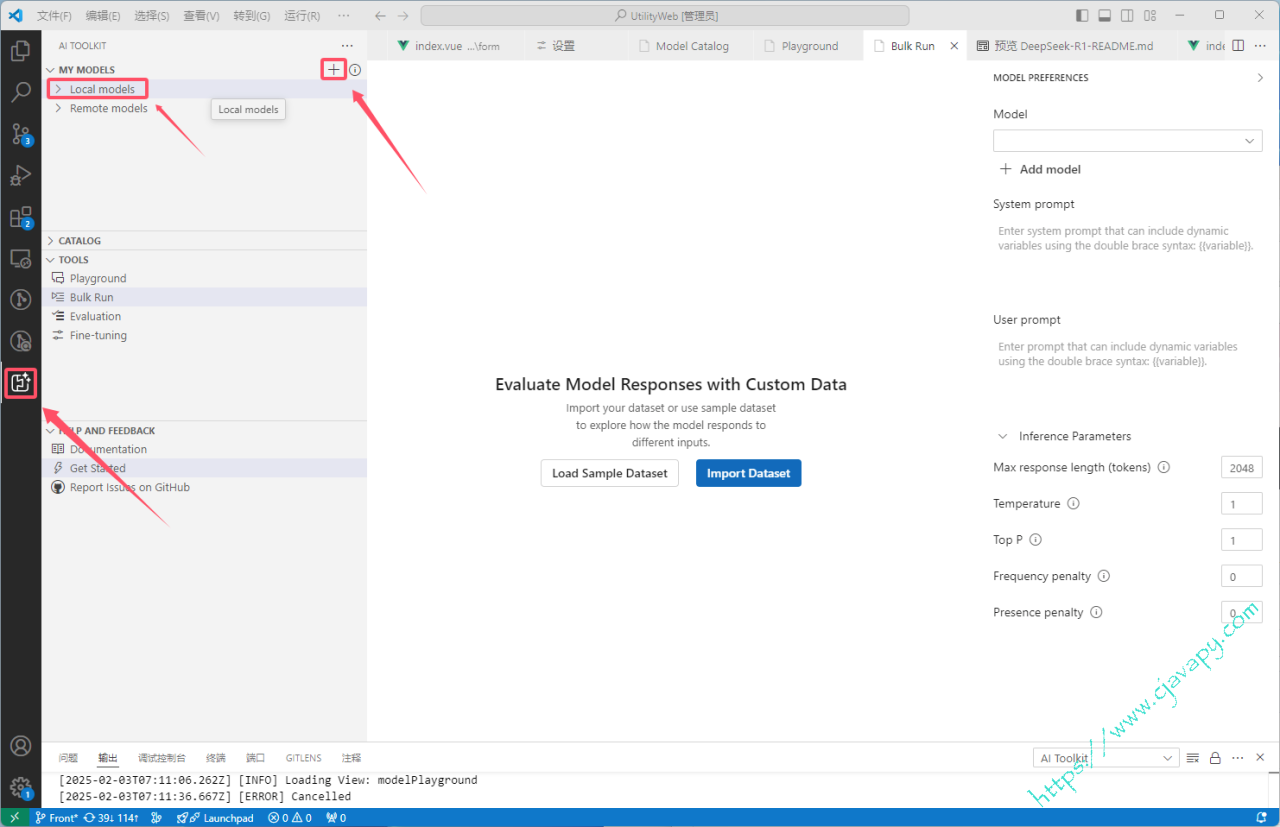Image resolution: width=1280 pixels, height=827 pixels.
Task: Switch to the 终端 panel tab
Action: pos(215,758)
